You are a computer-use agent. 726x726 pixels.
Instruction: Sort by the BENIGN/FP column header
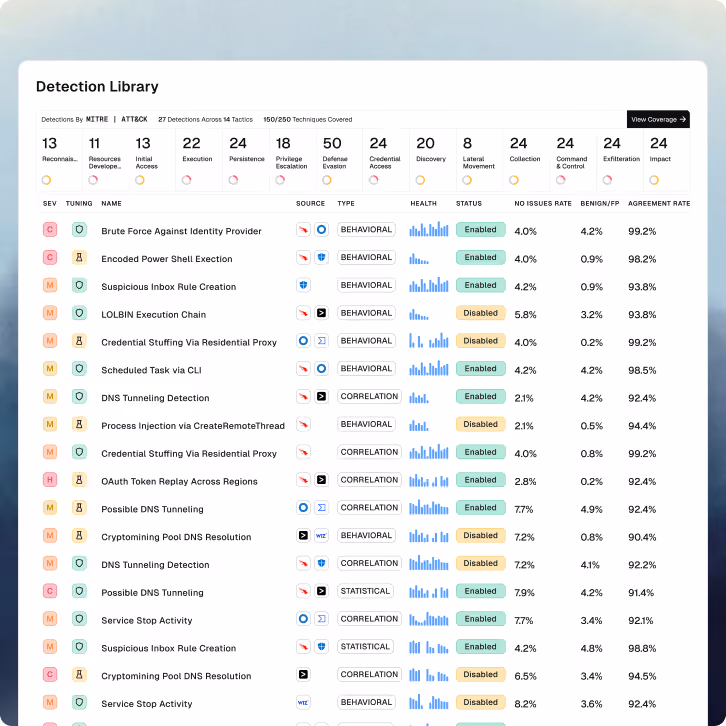pyautogui.click(x=600, y=203)
